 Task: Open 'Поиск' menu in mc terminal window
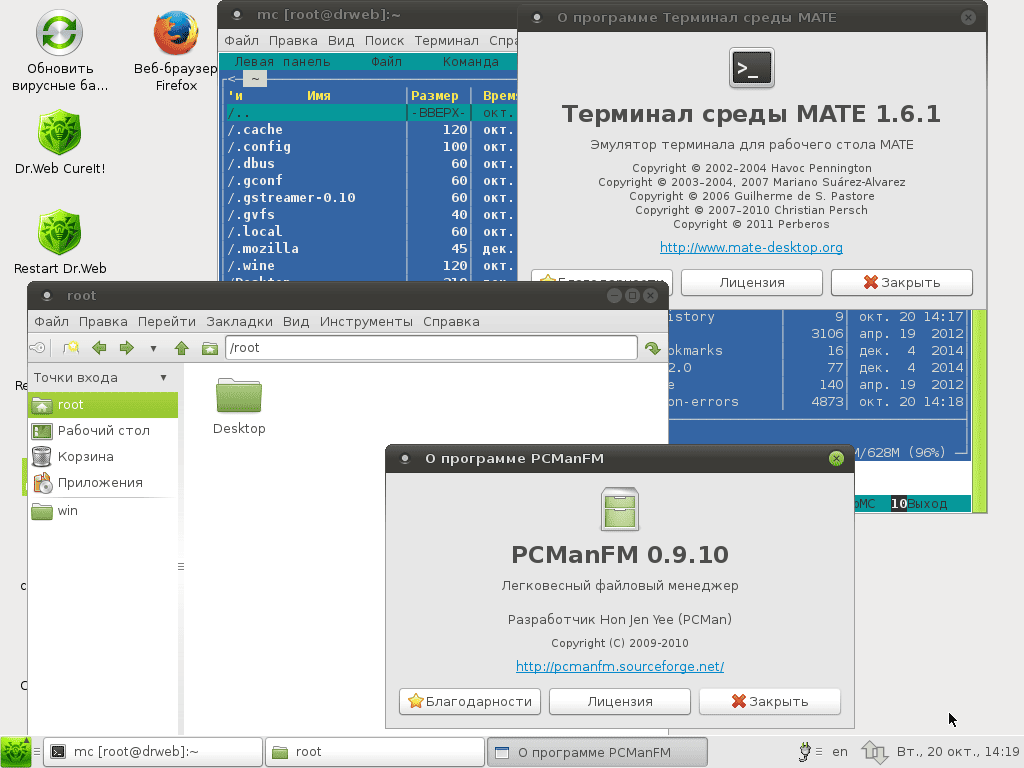pyautogui.click(x=384, y=40)
